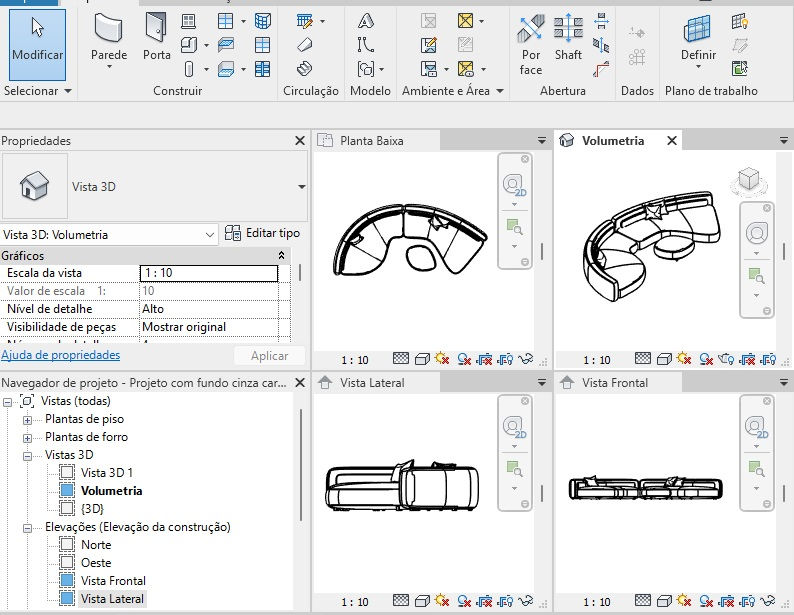
Task: Toggle show crop region in Vista Frontal control bar
Action: click(x=748, y=601)
